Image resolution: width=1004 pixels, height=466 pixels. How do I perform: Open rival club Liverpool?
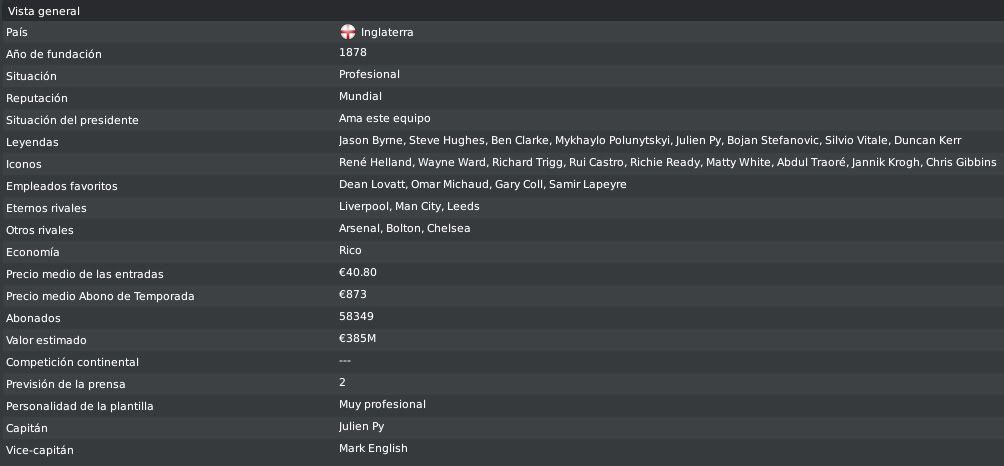[364, 206]
